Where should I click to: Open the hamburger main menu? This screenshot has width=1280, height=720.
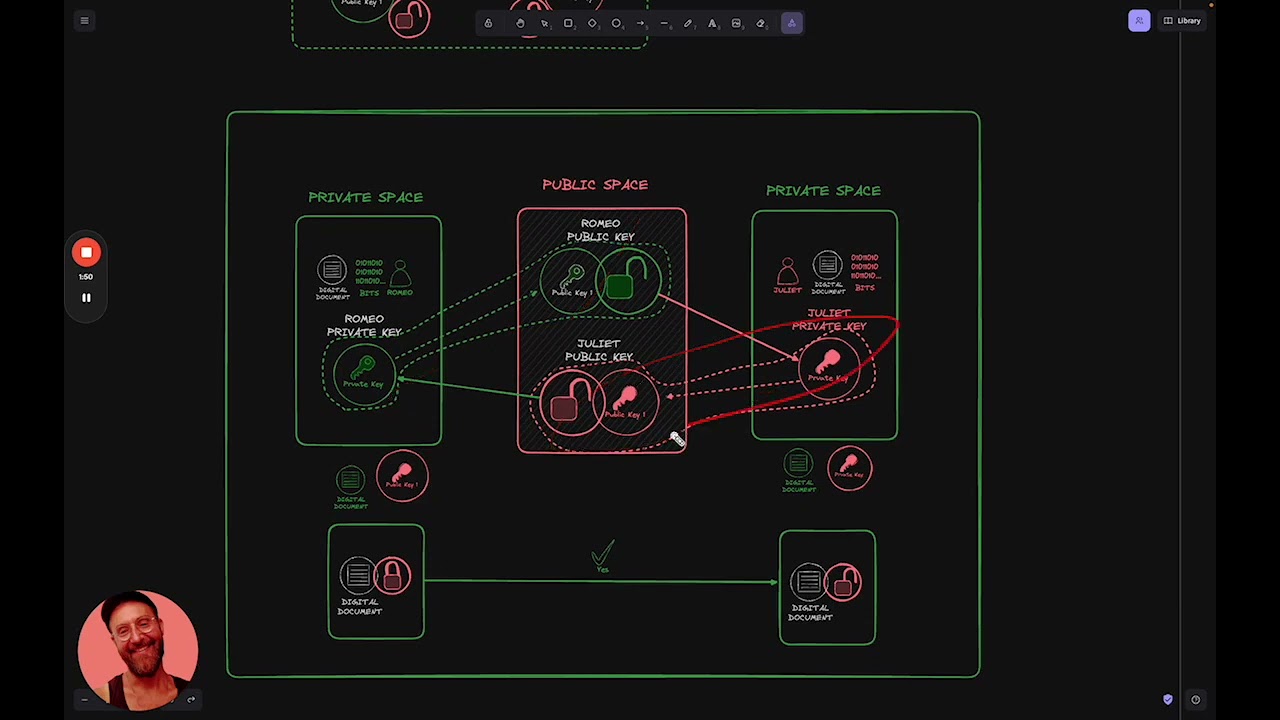84,20
